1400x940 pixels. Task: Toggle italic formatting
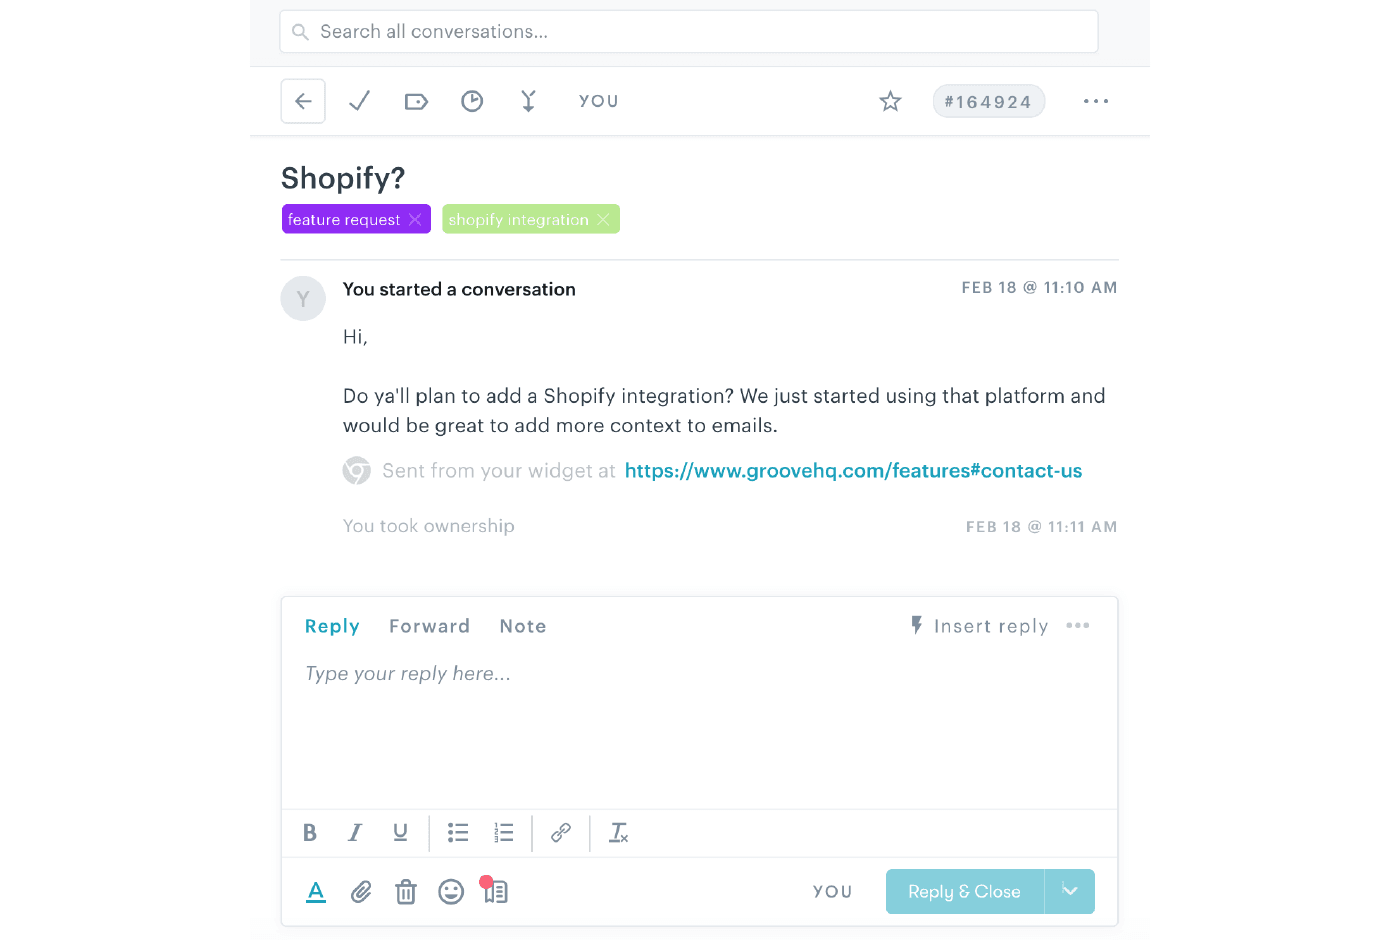355,832
